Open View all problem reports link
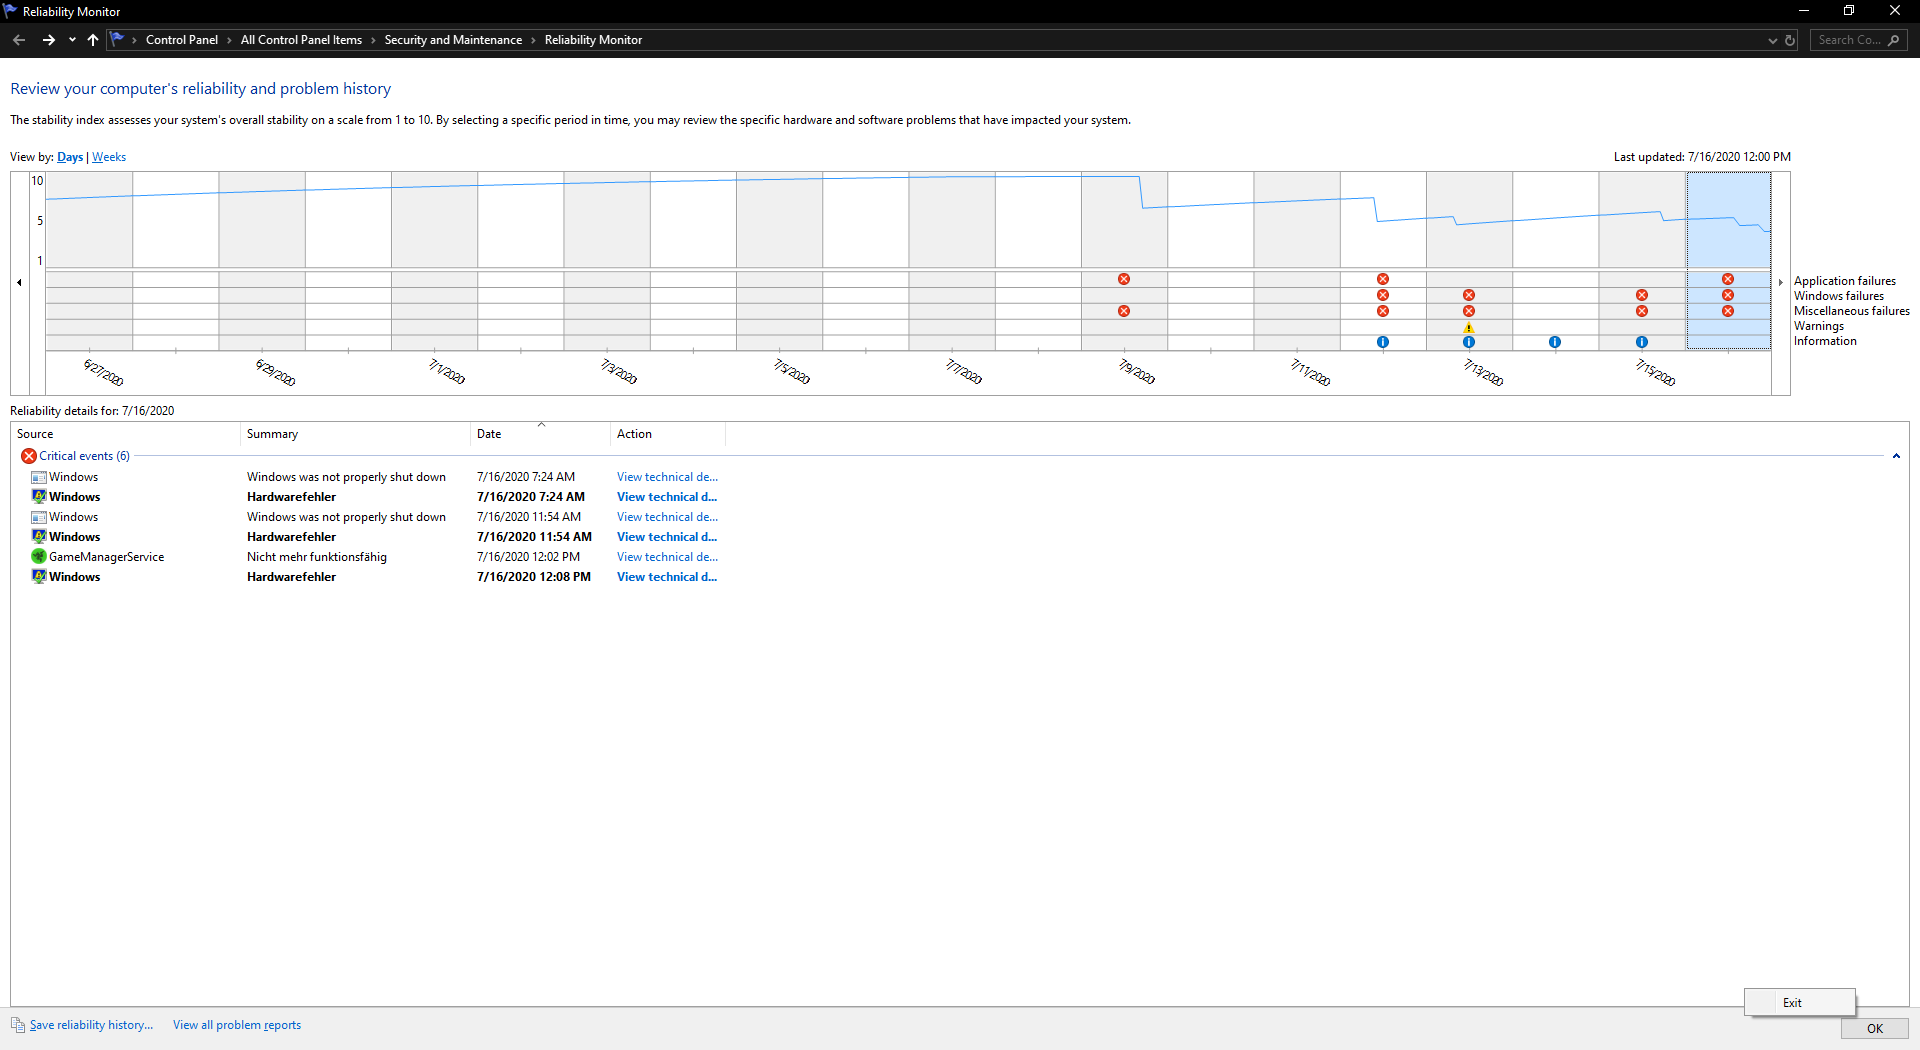 tap(237, 1025)
